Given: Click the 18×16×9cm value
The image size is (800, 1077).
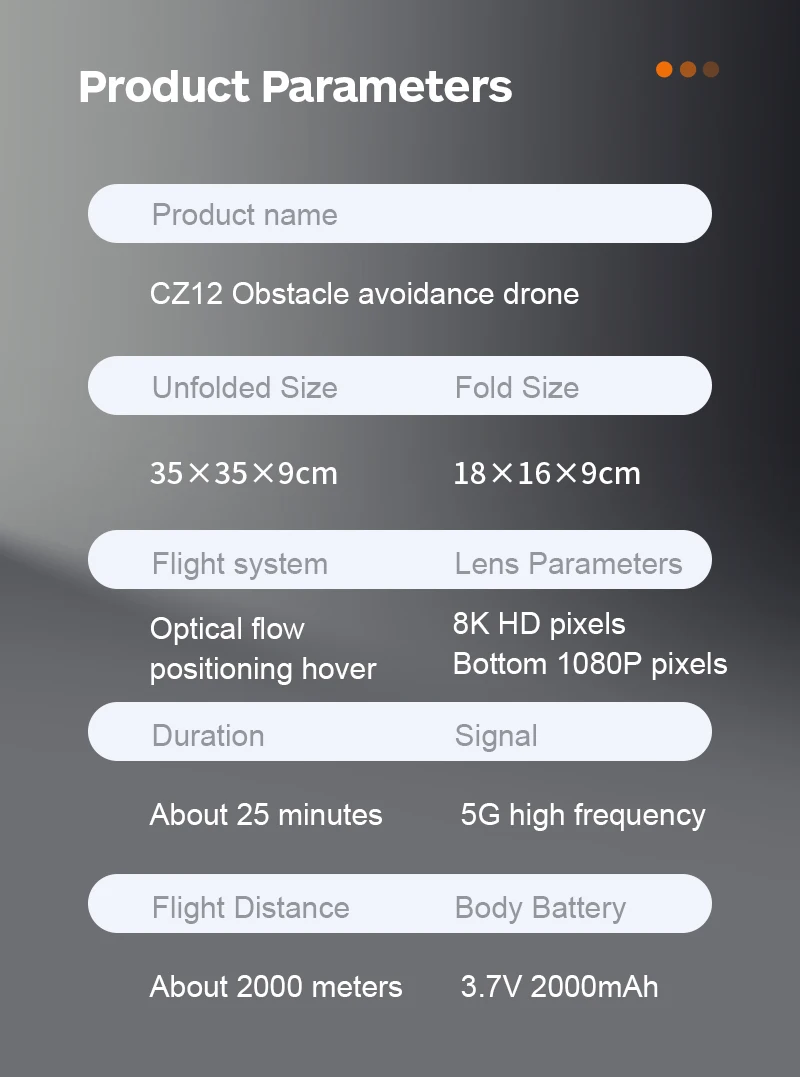Looking at the screenshot, I should pos(546,473).
